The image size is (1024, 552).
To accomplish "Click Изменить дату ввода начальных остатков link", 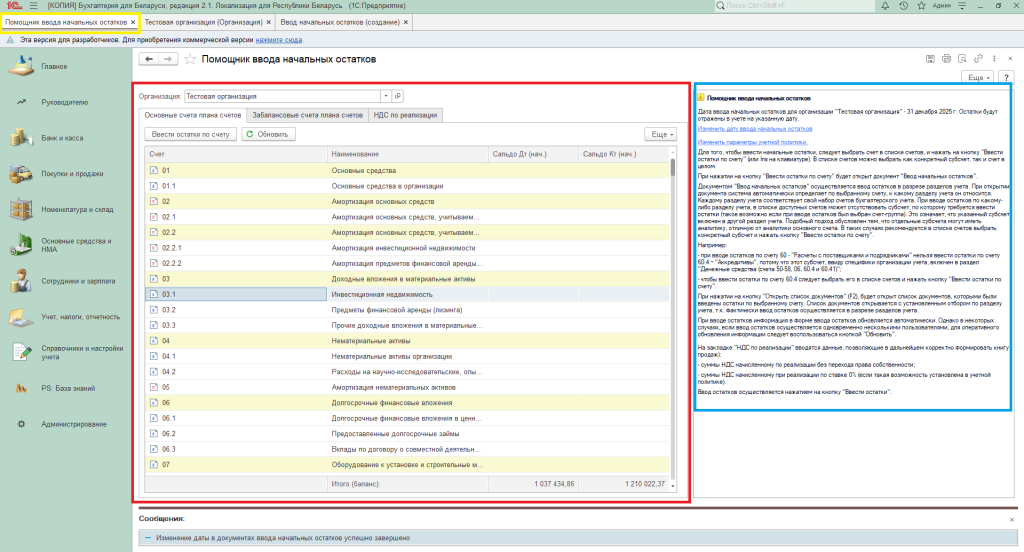I will [x=754, y=129].
